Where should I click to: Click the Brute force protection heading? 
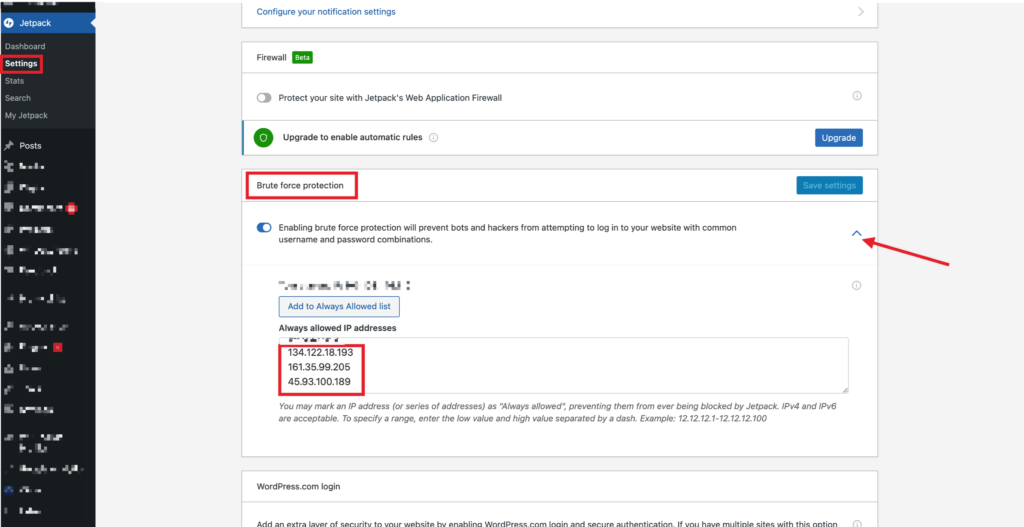tap(300, 185)
